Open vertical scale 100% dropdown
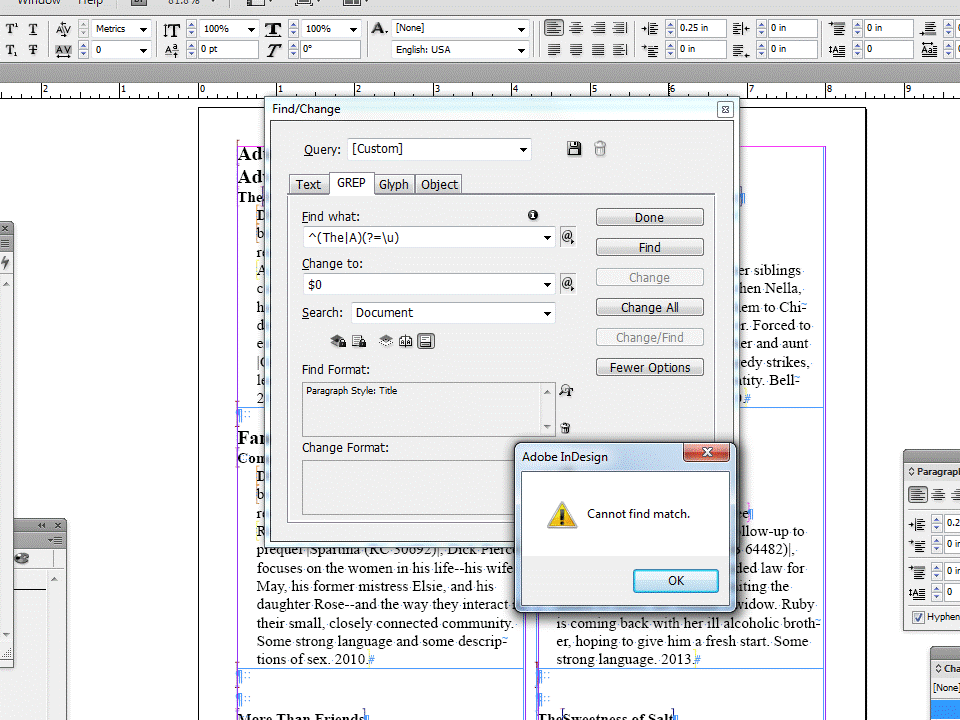 [x=251, y=29]
